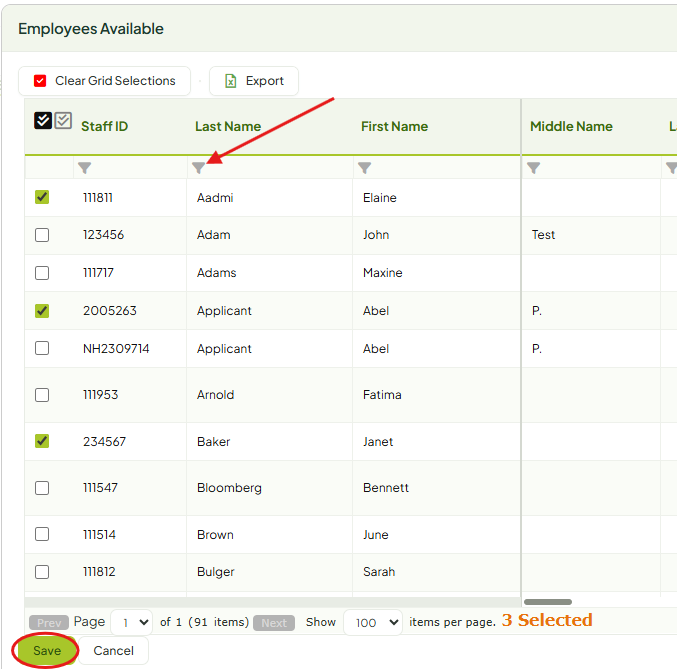This screenshot has width=677, height=670.
Task: Click the Middle Name cell Test
Action: 543,235
